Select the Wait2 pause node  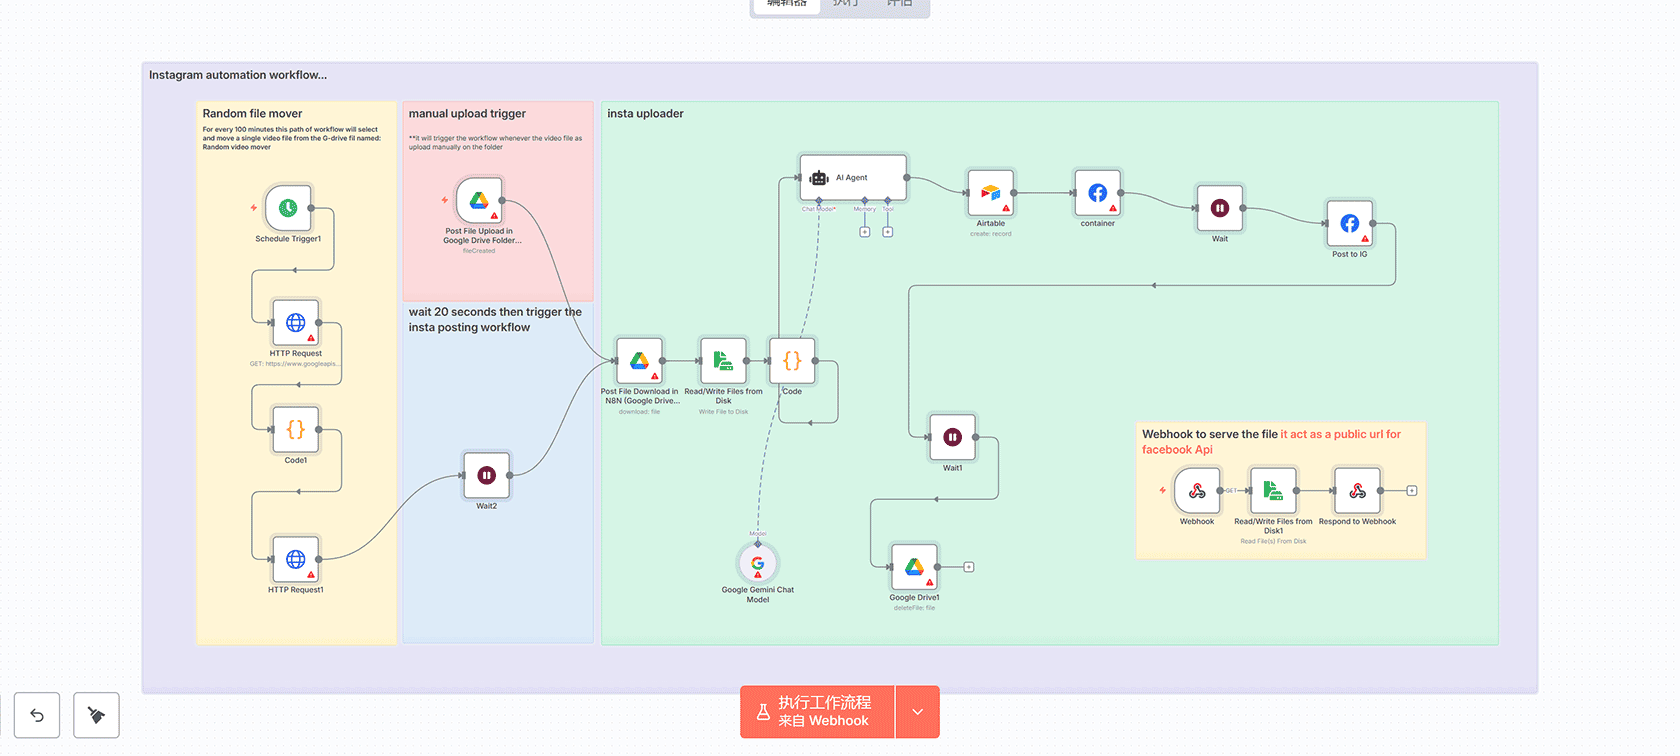486,476
